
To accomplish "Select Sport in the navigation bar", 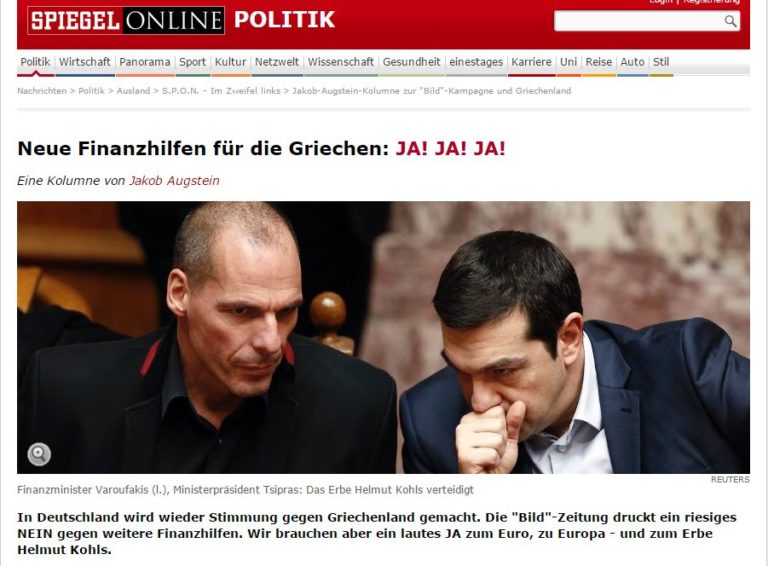I will (192, 62).
